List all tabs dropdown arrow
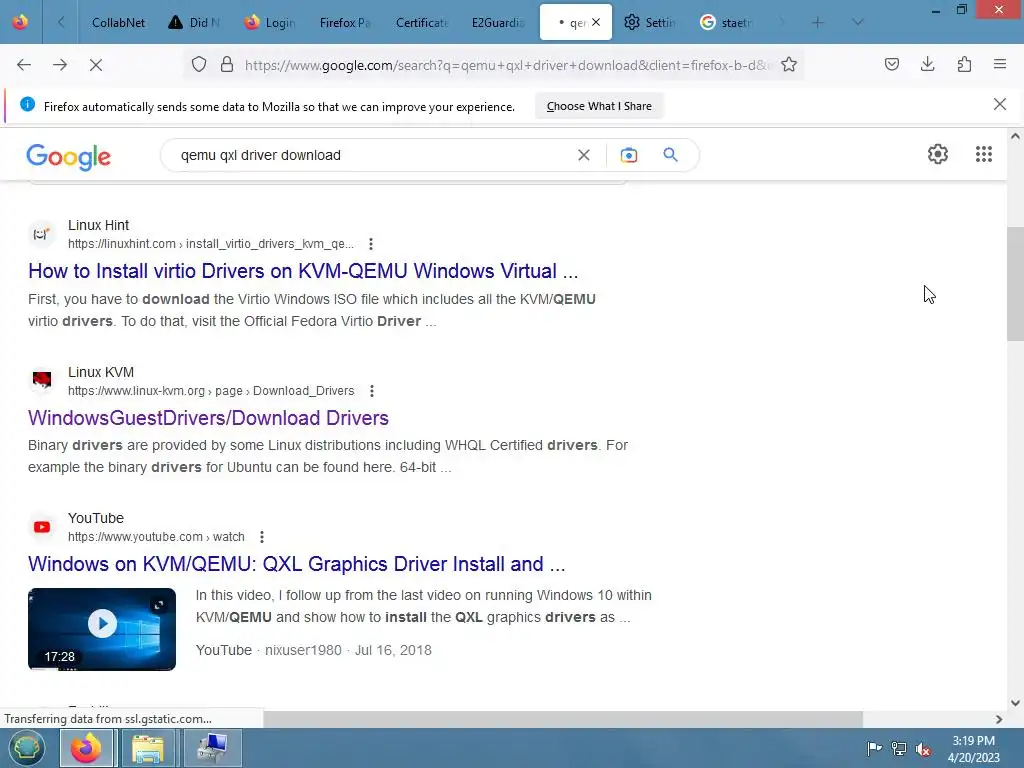Image resolution: width=1024 pixels, height=768 pixels. click(x=857, y=22)
